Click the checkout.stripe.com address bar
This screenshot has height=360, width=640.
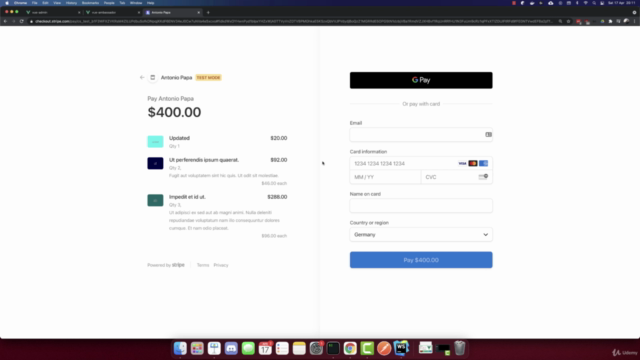click(292, 21)
